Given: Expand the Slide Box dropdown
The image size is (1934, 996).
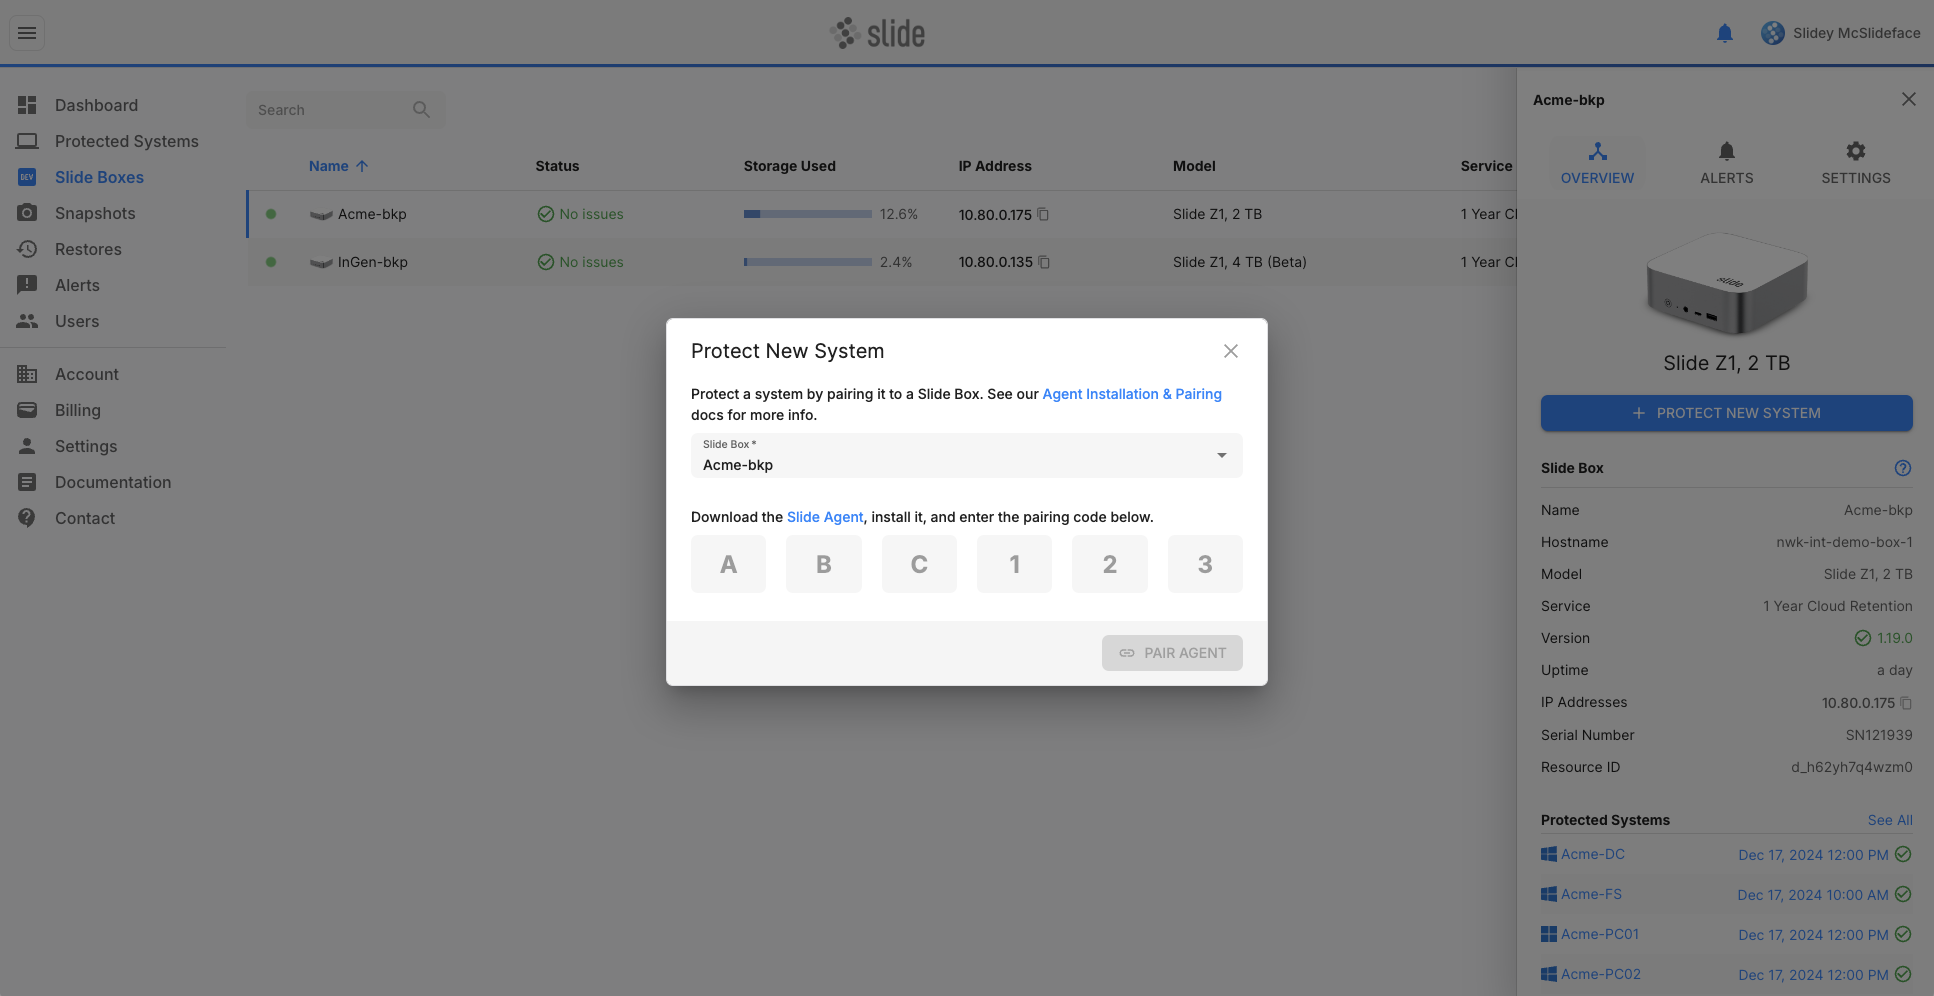Looking at the screenshot, I should pyautogui.click(x=967, y=456).
